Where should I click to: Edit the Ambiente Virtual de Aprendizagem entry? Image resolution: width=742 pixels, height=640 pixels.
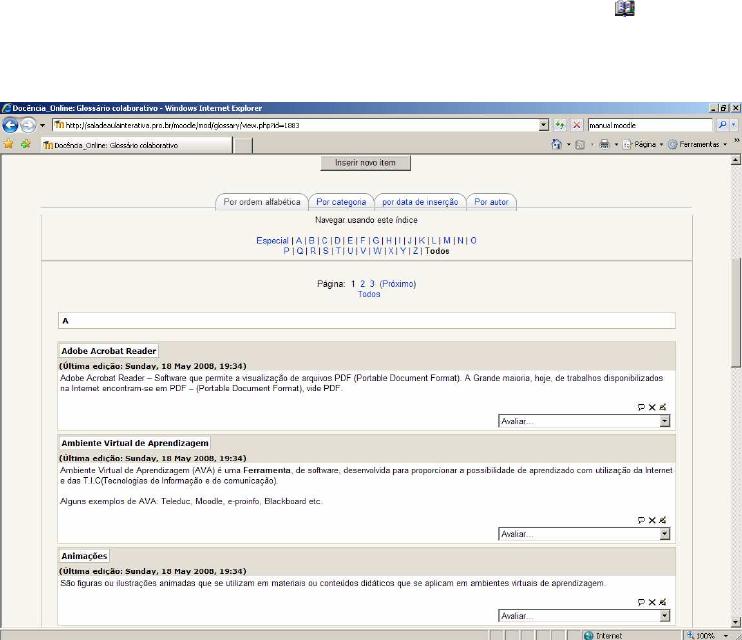[x=663, y=520]
